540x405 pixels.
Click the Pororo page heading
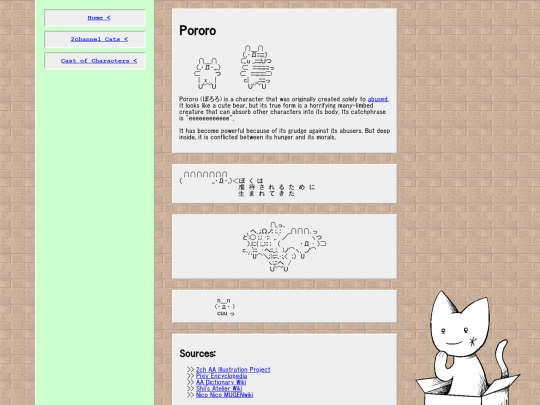(198, 31)
